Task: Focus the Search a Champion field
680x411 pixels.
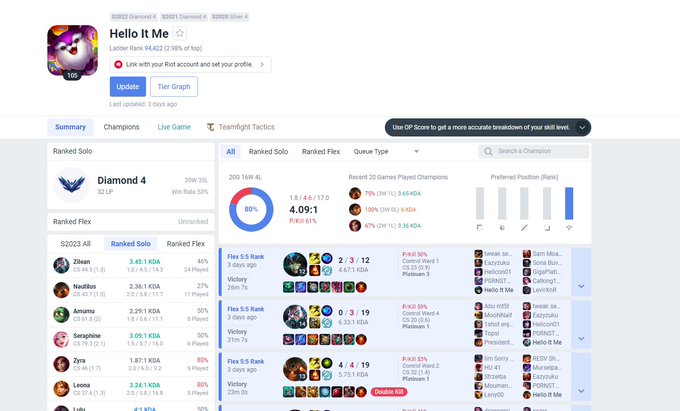Action: pos(534,151)
